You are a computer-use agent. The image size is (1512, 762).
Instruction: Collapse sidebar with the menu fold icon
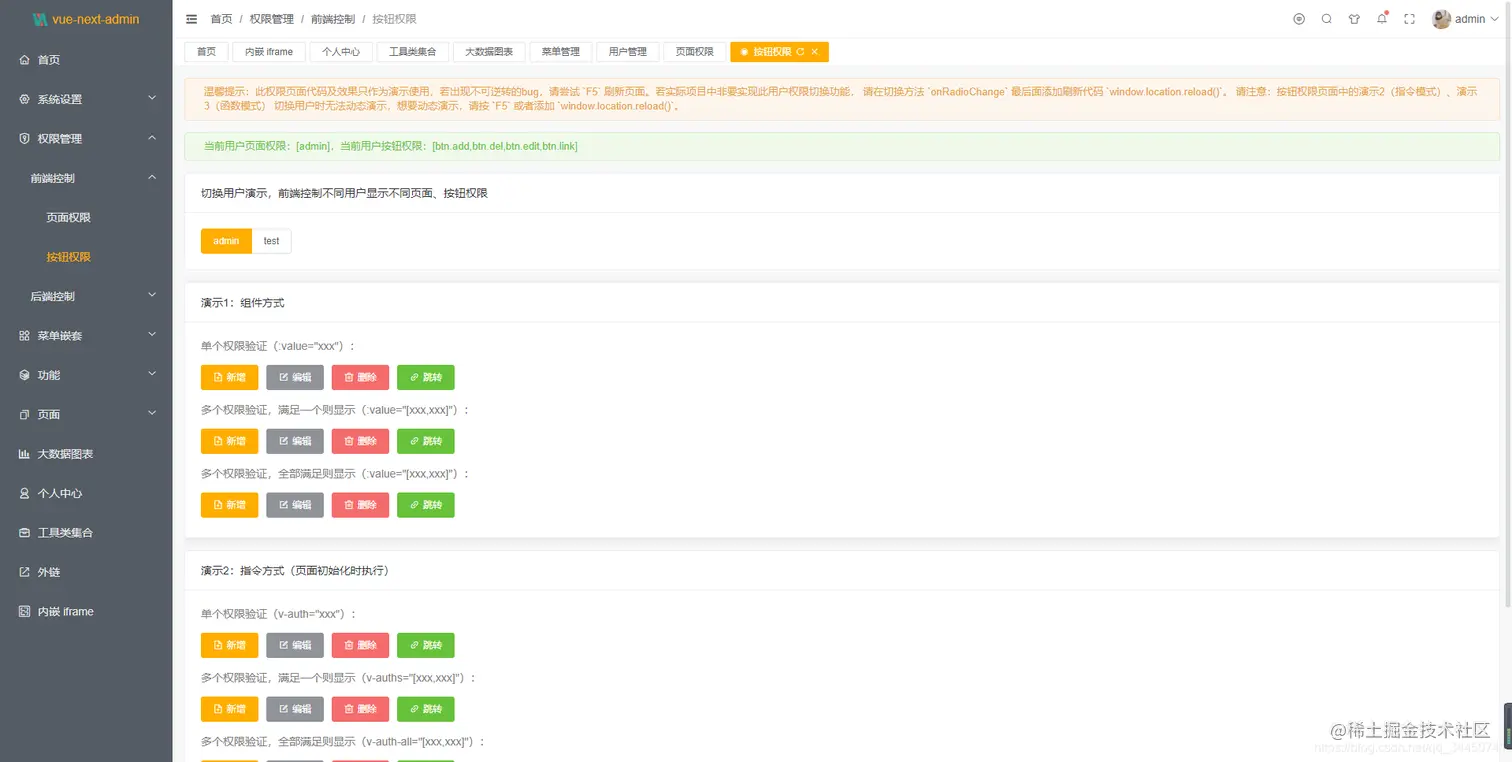pyautogui.click(x=192, y=19)
